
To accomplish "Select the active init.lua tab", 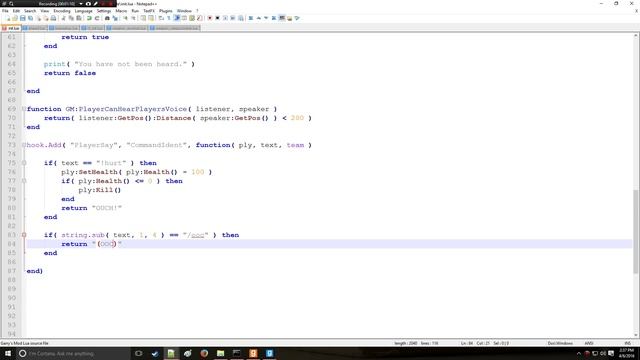I will [x=11, y=28].
